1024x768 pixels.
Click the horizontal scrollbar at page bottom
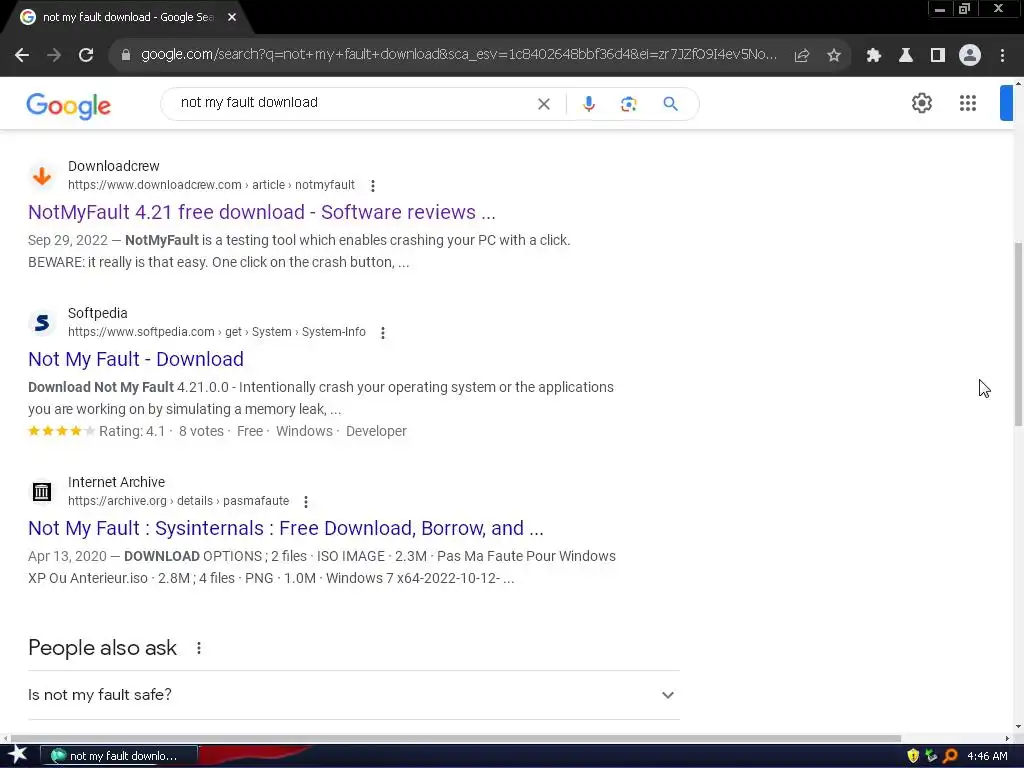click(455, 738)
